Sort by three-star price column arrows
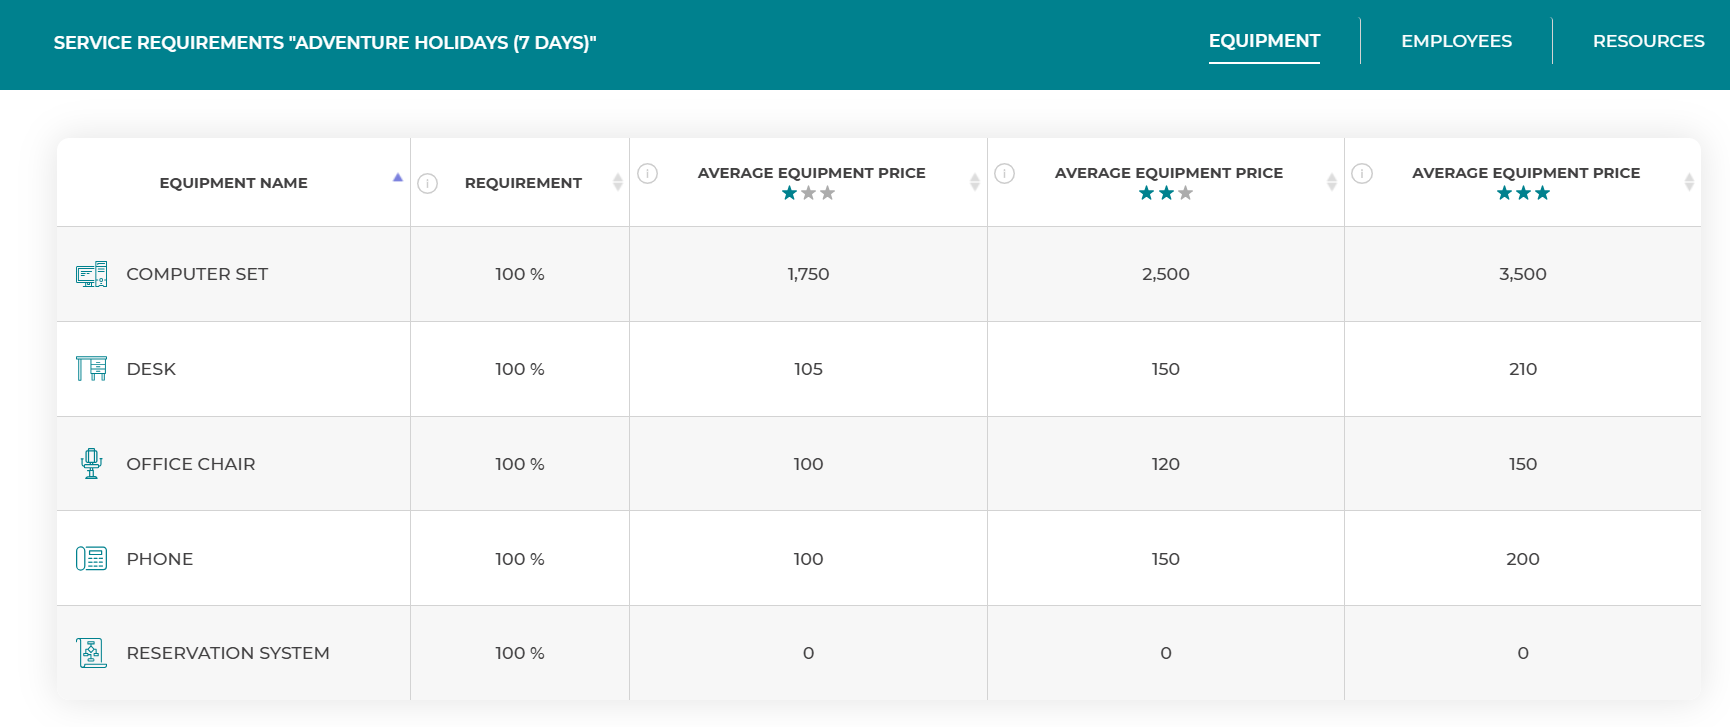 [x=1688, y=182]
